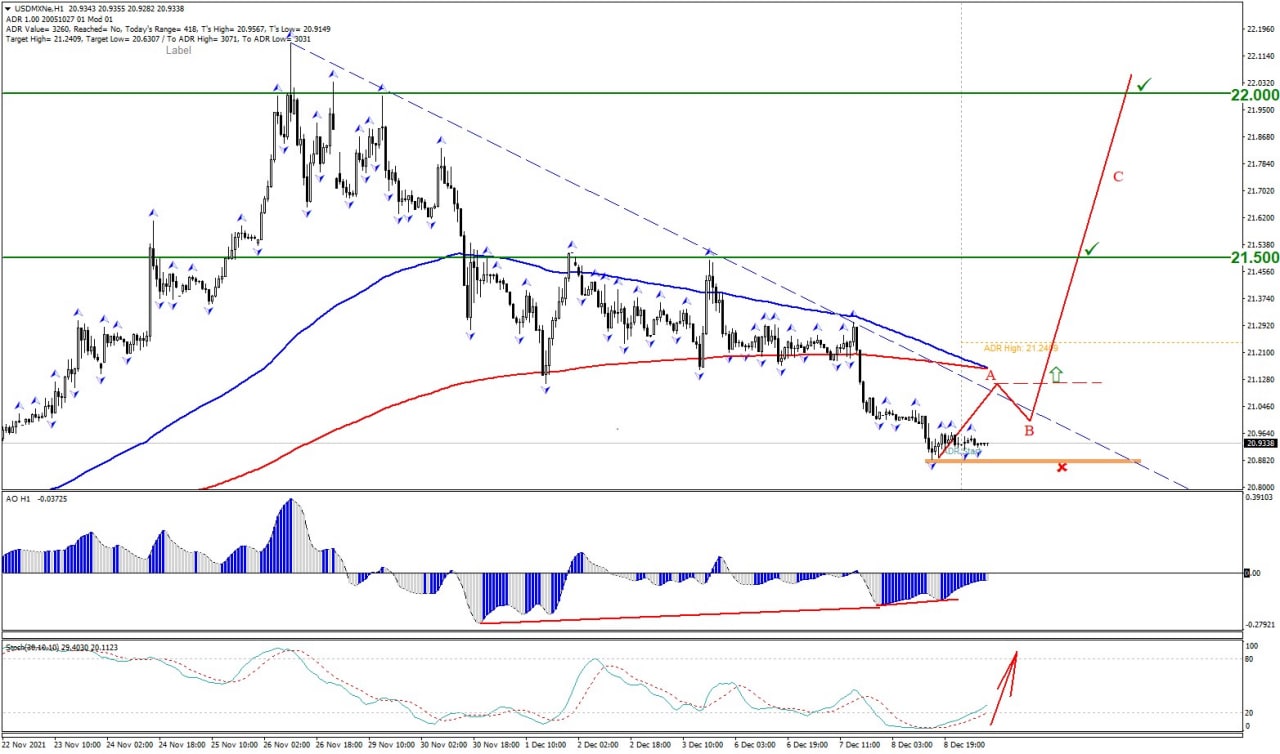This screenshot has height=754, width=1280.
Task: Click the 0.39103 value on the AO scale
Action: pos(1261,499)
